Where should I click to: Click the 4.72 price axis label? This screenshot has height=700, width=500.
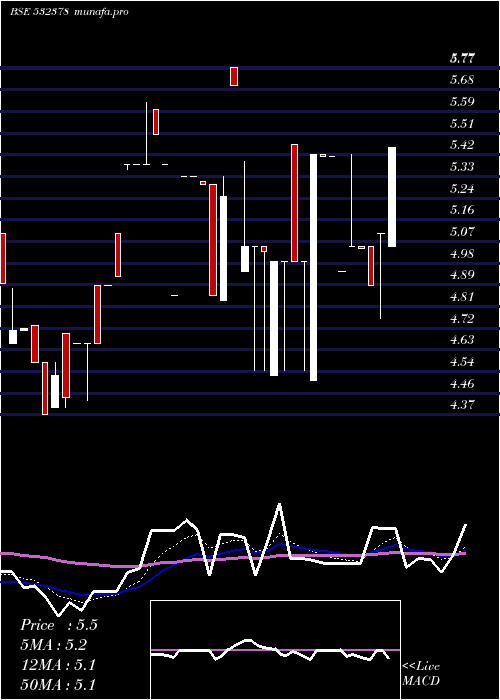462,318
